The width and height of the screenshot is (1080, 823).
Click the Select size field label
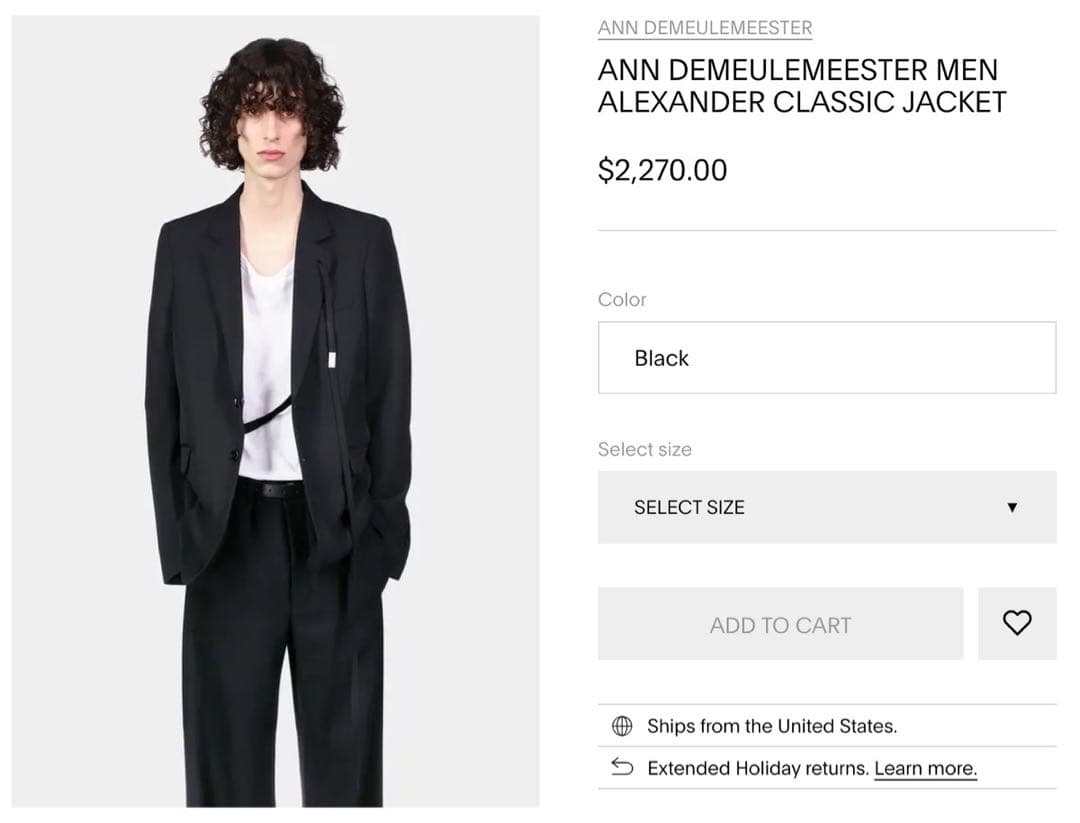tap(644, 449)
